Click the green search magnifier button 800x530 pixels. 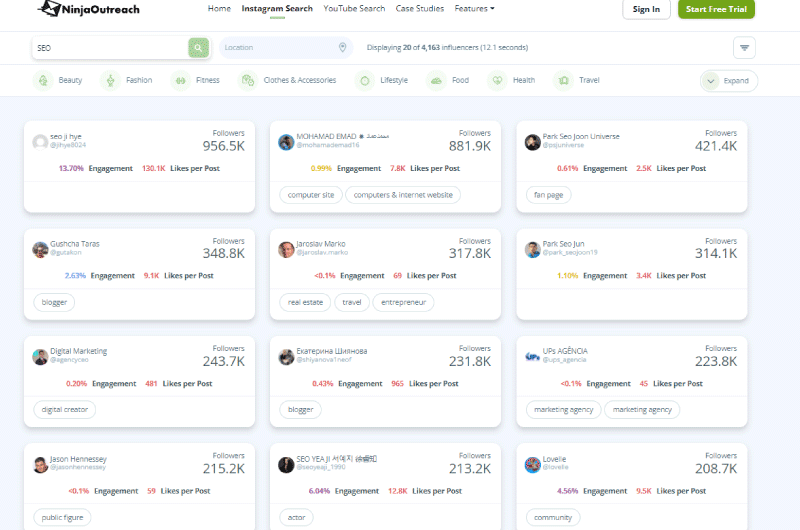[198, 48]
